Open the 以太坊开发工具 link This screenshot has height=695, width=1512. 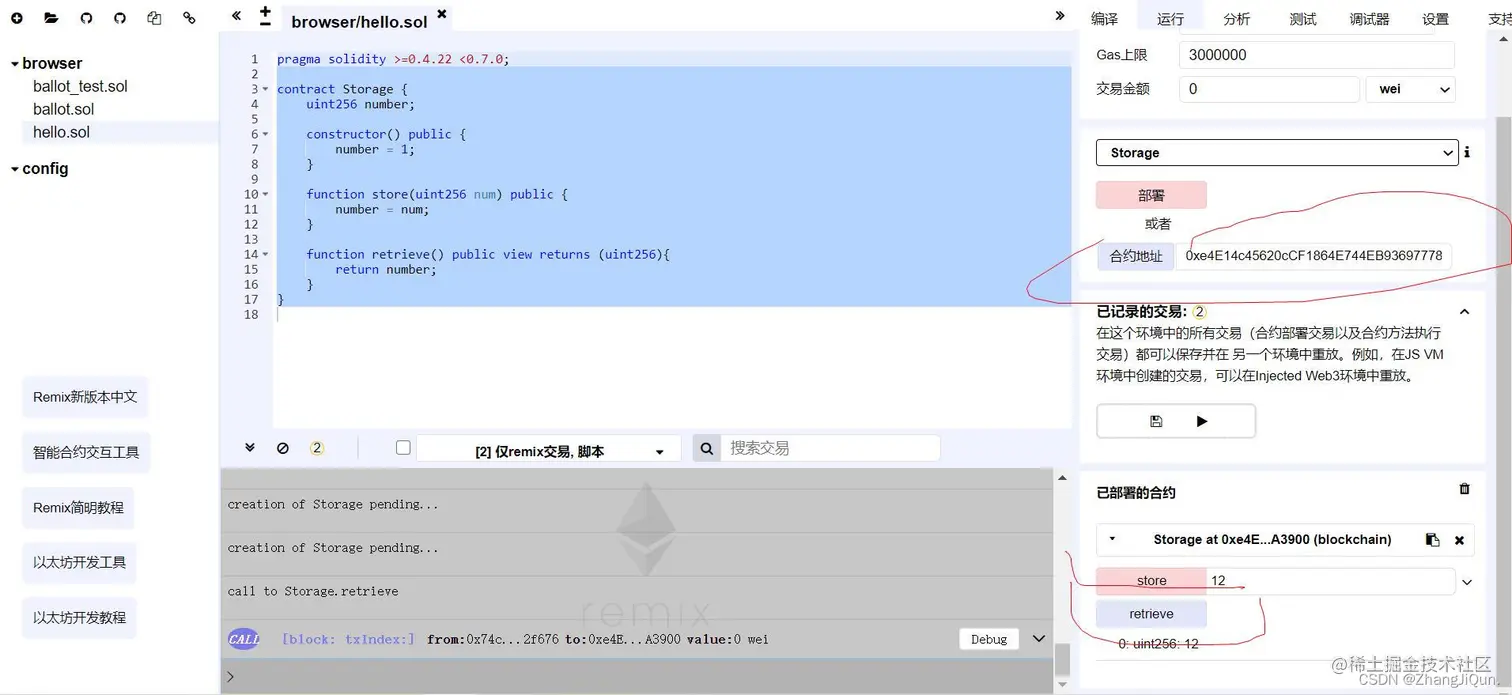[x=79, y=562]
